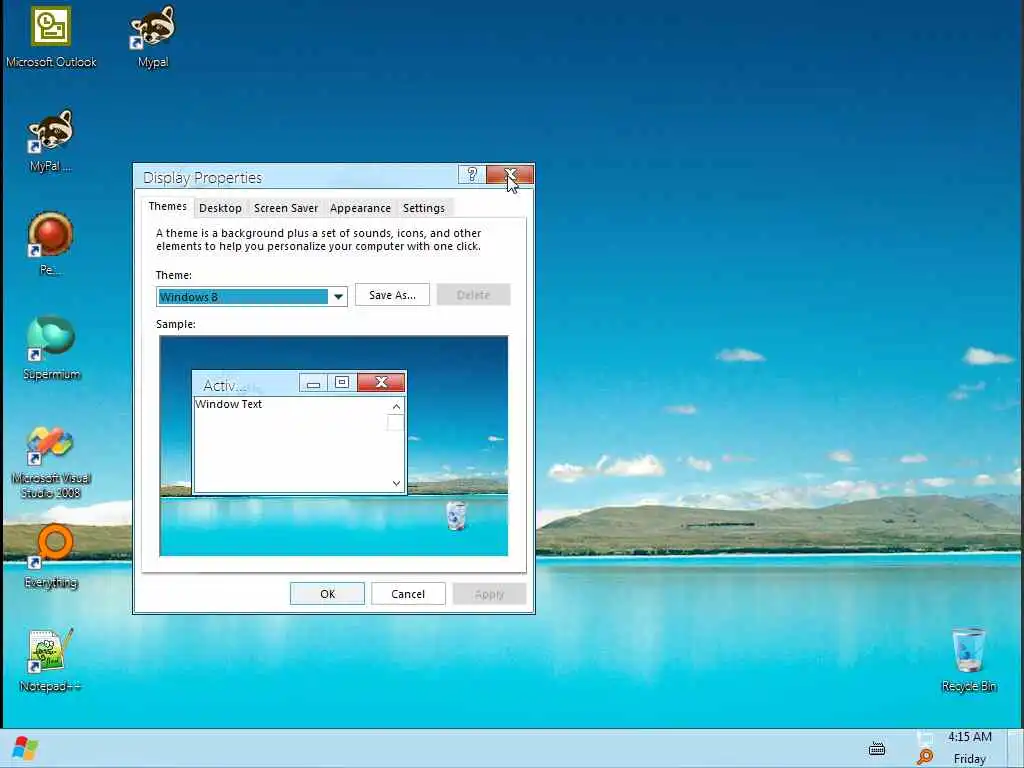
Task: Click the help question mark button
Action: click(472, 174)
